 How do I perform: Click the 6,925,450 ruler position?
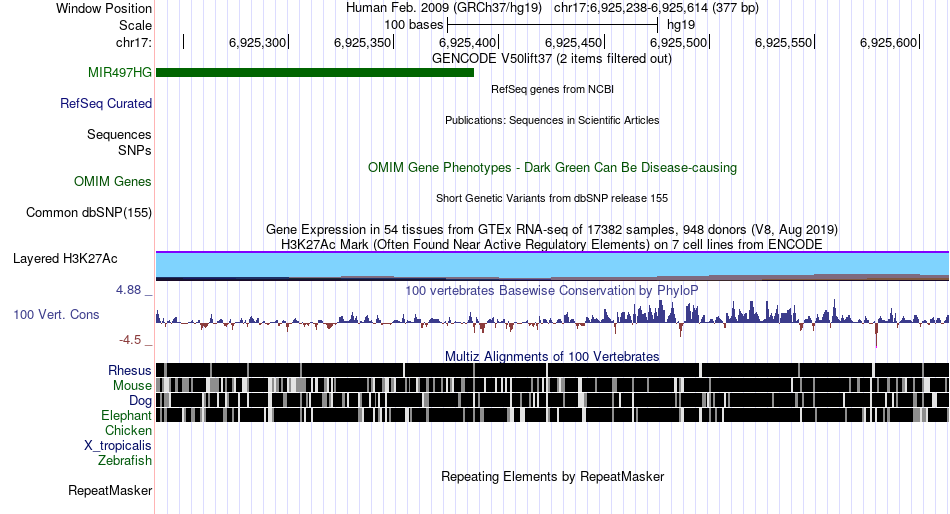pyautogui.click(x=574, y=42)
